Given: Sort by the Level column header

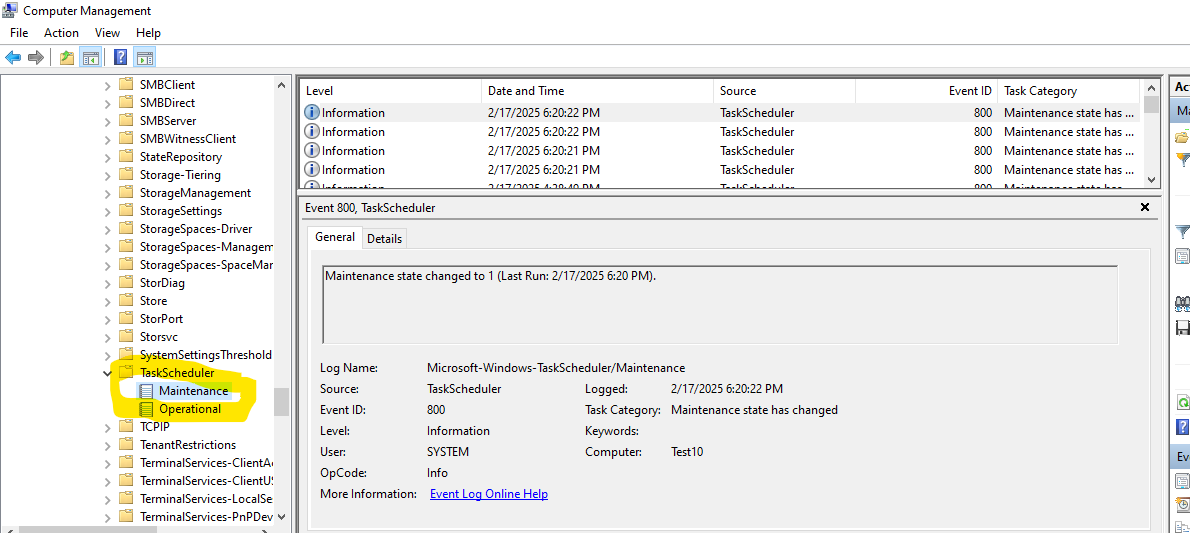Looking at the screenshot, I should pyautogui.click(x=390, y=91).
